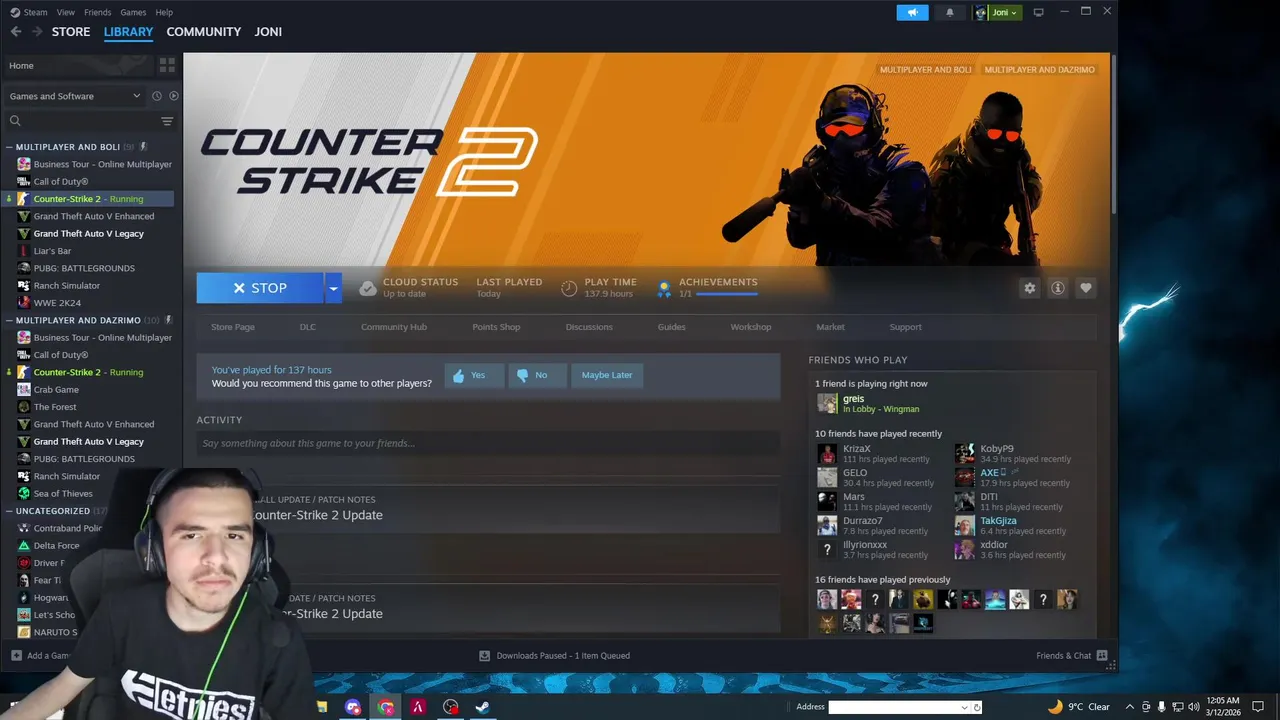Open the notifications bell
The height and width of the screenshot is (720, 1280).
950,12
